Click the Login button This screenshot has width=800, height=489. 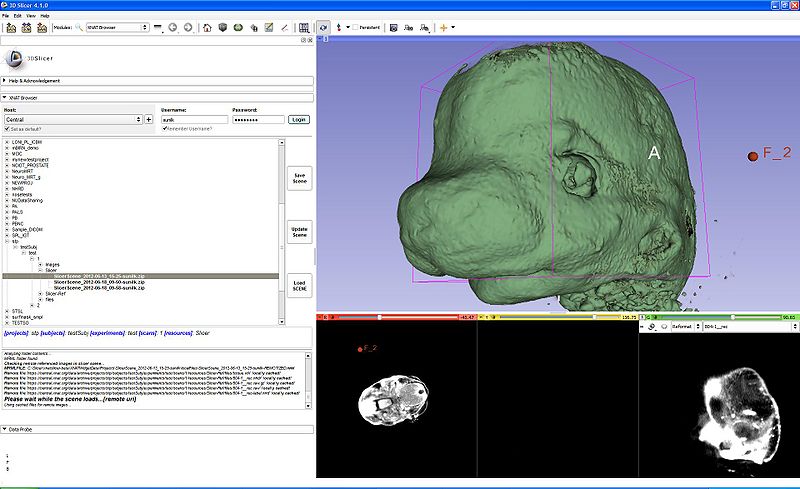pyautogui.click(x=298, y=119)
